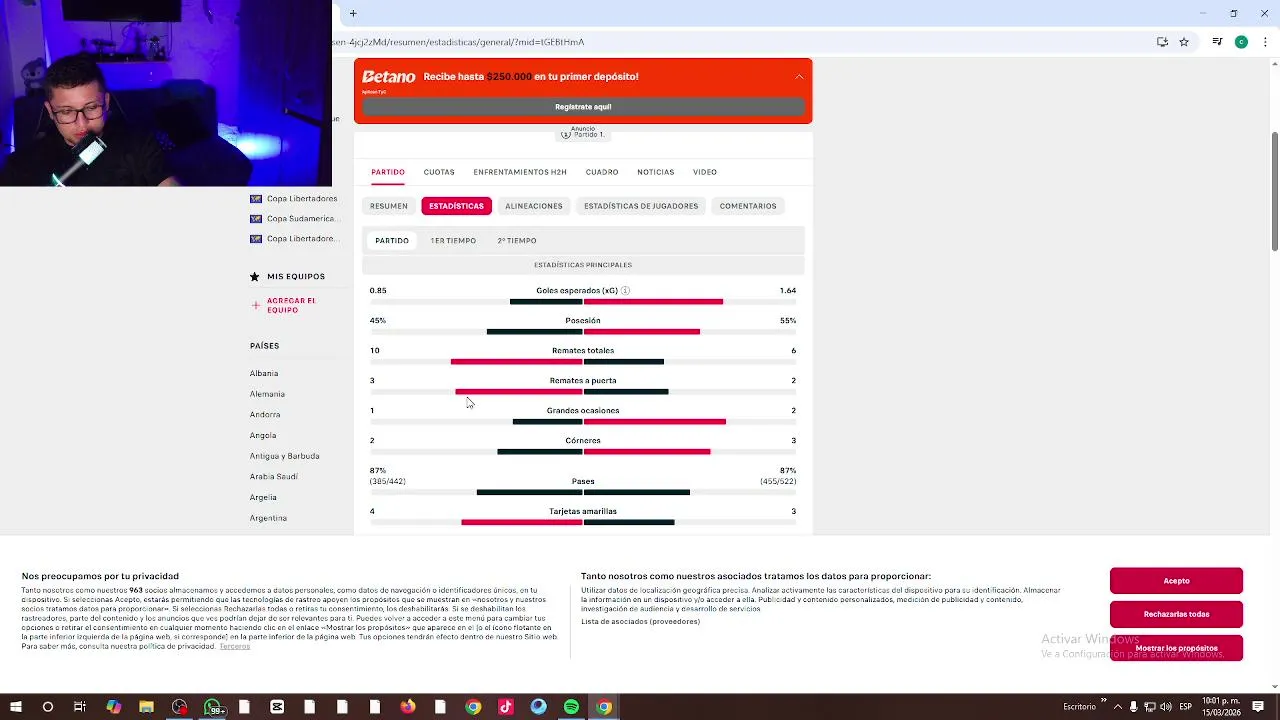Image resolution: width=1280 pixels, height=720 pixels.
Task: Select Alemania in countries list
Action: (267, 394)
